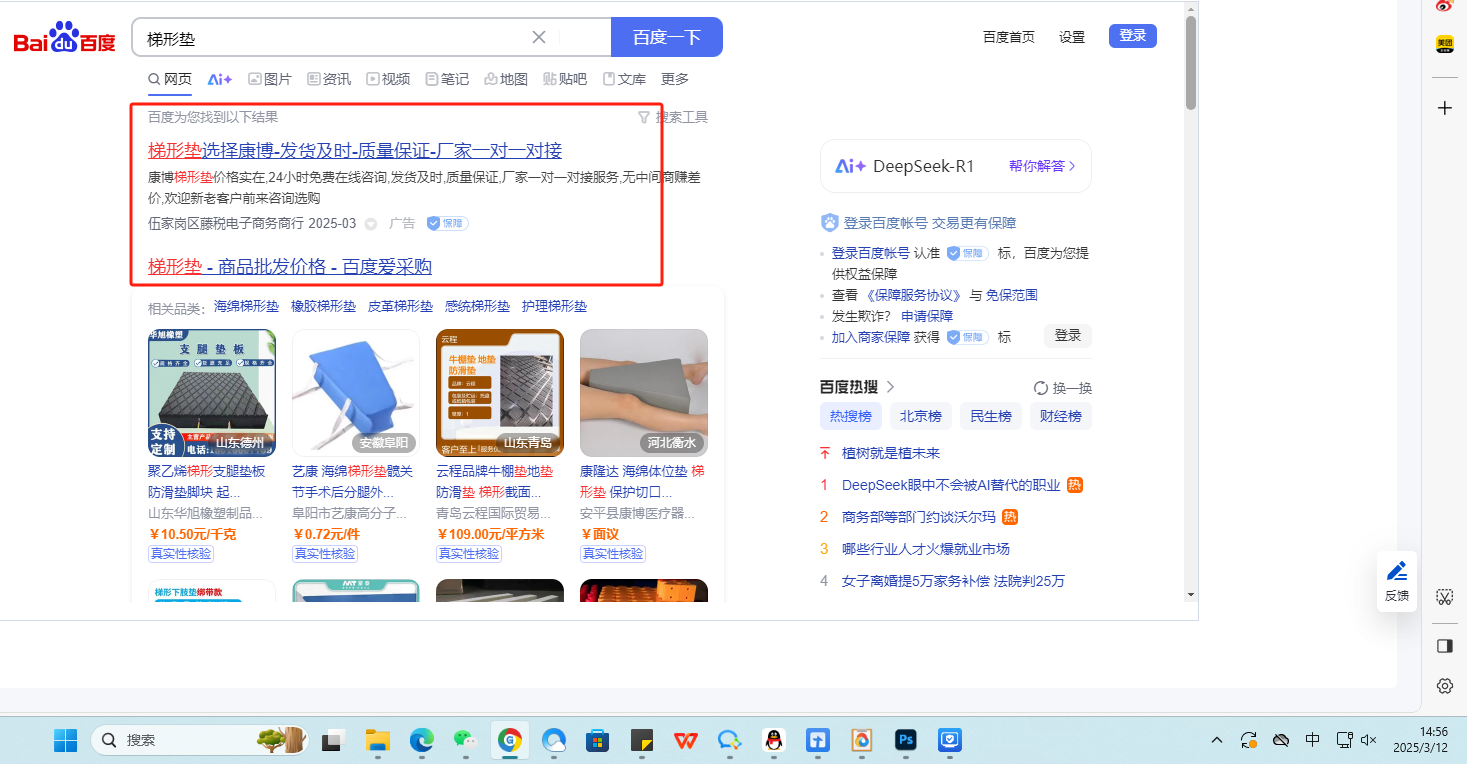The height and width of the screenshot is (764, 1467).
Task: Switch to the 图片 tab
Action: click(x=270, y=79)
